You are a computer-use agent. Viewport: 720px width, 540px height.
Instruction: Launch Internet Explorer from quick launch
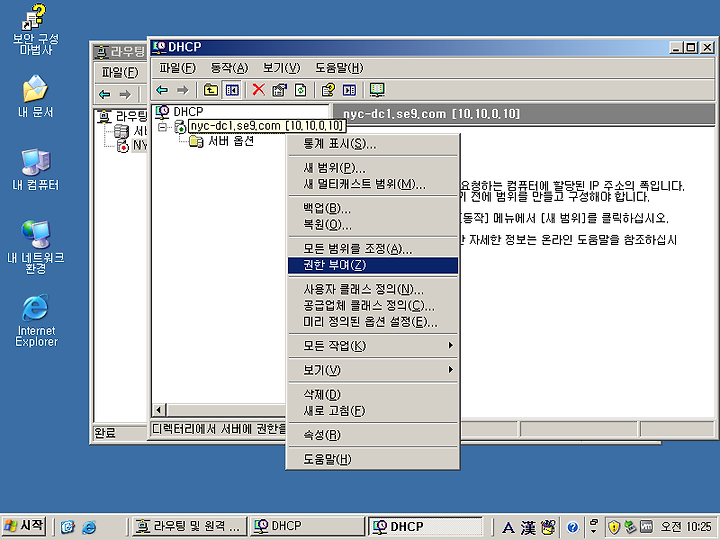pos(89,527)
